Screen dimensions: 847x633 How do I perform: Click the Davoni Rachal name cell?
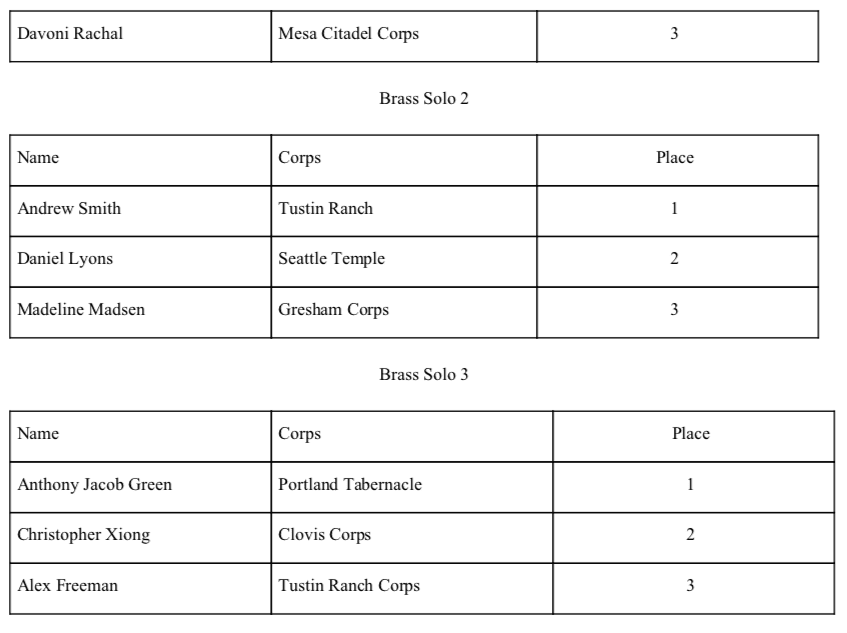click(140, 36)
